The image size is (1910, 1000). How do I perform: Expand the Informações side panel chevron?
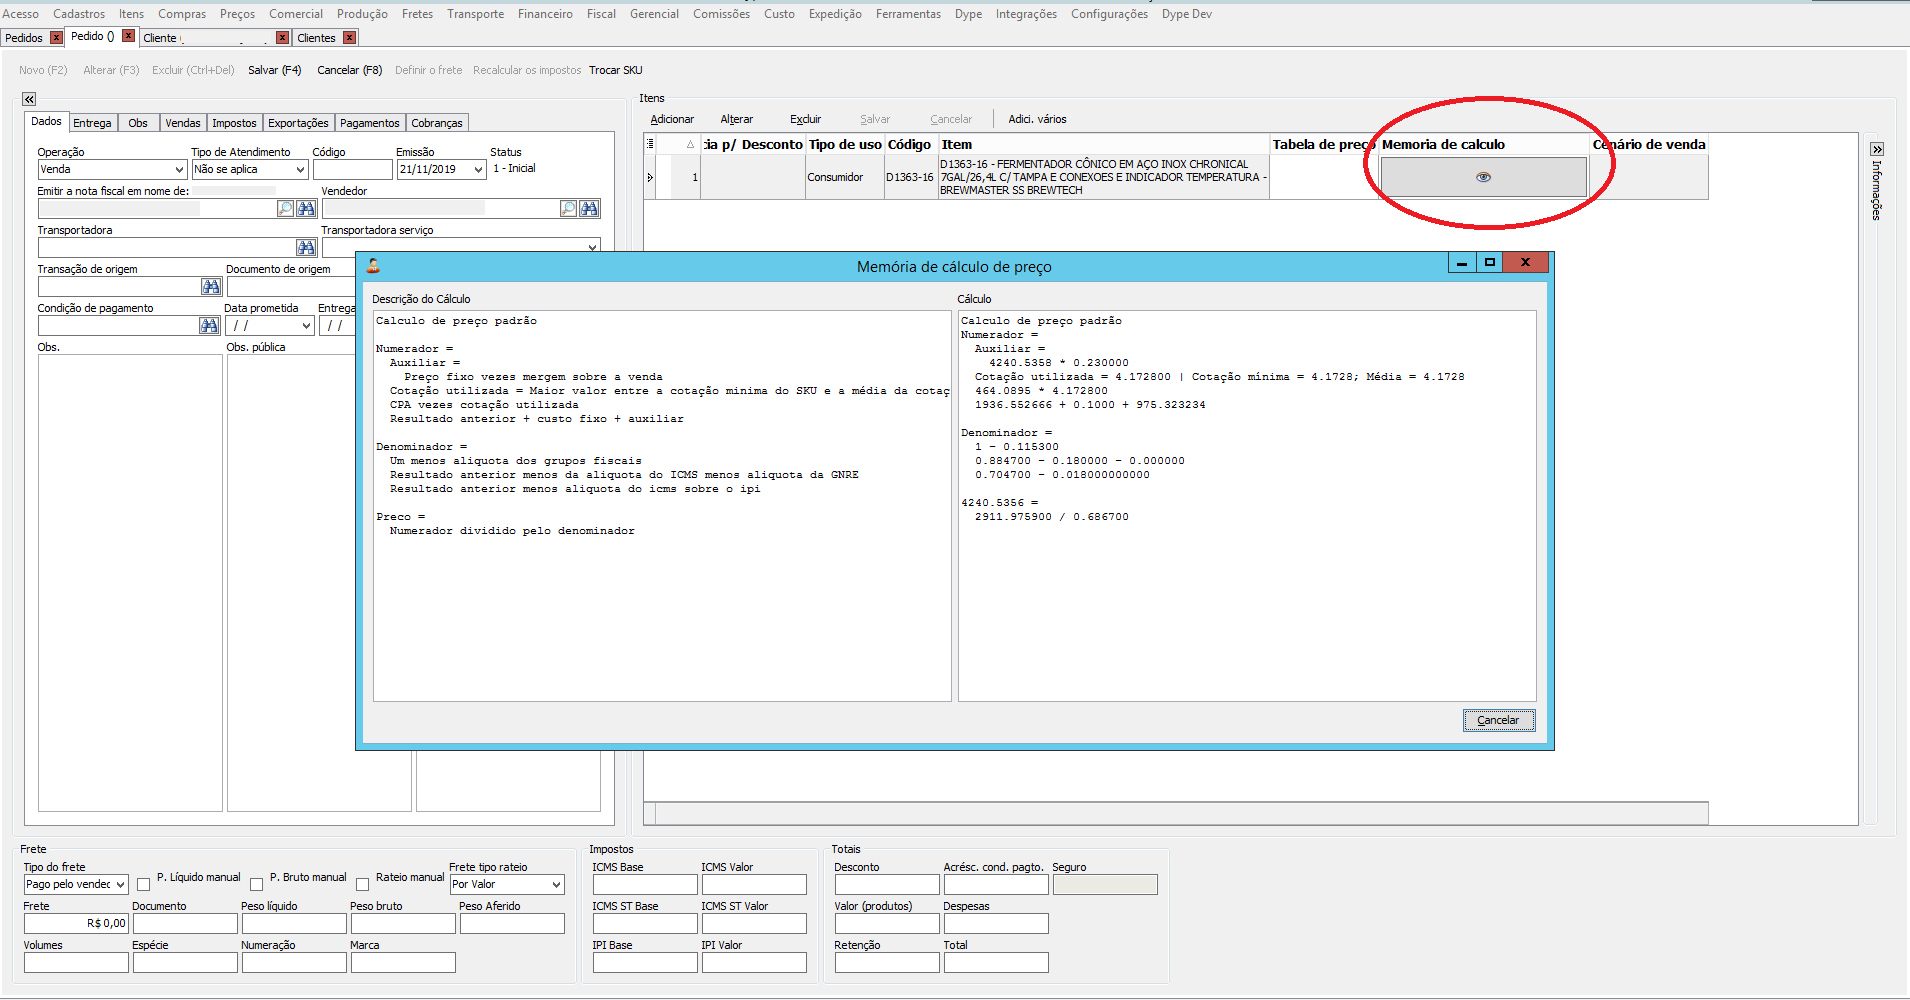click(1877, 149)
